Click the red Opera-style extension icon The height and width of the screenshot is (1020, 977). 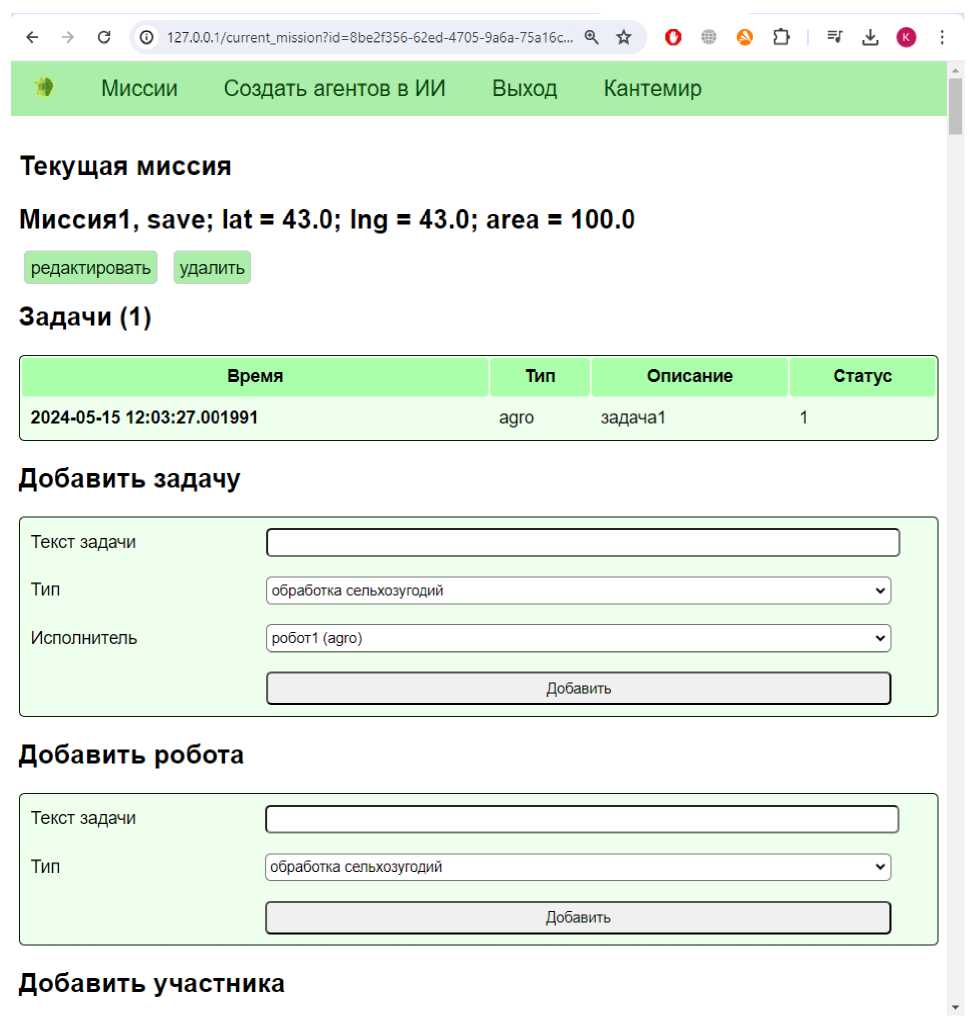[x=673, y=37]
